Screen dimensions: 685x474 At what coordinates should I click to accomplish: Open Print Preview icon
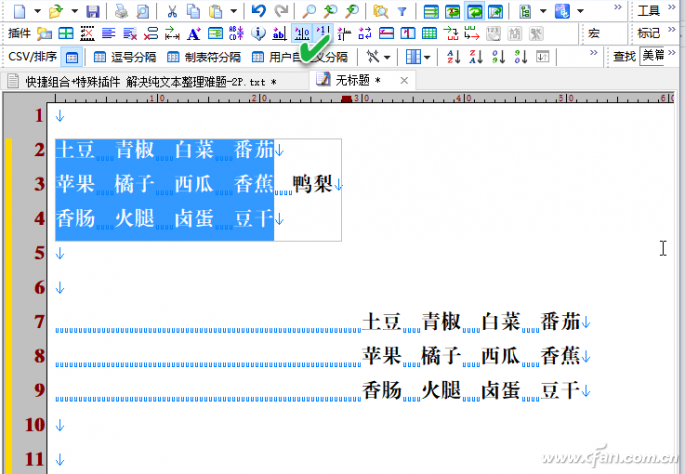(142, 11)
